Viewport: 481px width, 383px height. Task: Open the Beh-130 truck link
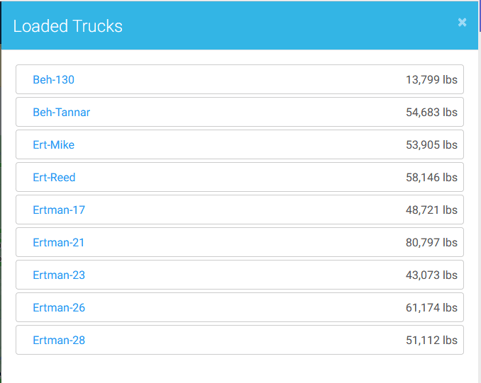(53, 80)
